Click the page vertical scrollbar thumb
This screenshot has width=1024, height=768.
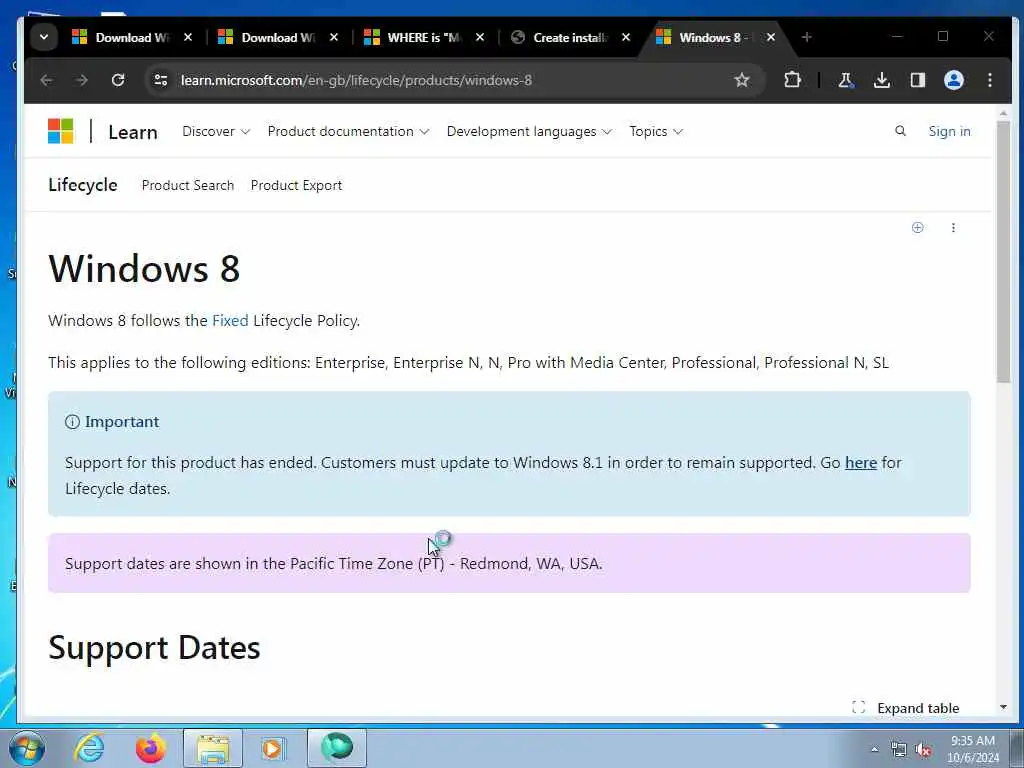[x=1004, y=252]
